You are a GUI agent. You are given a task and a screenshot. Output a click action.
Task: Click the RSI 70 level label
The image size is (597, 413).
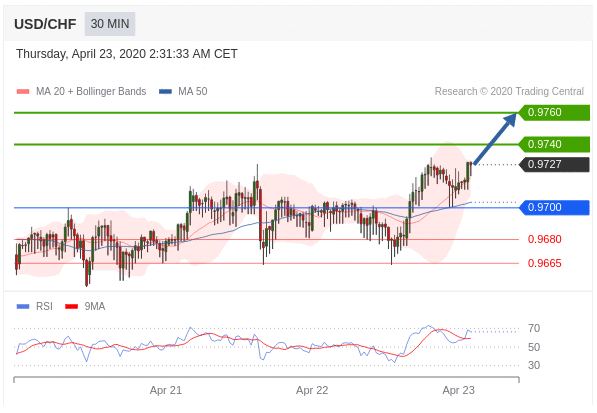(x=534, y=328)
